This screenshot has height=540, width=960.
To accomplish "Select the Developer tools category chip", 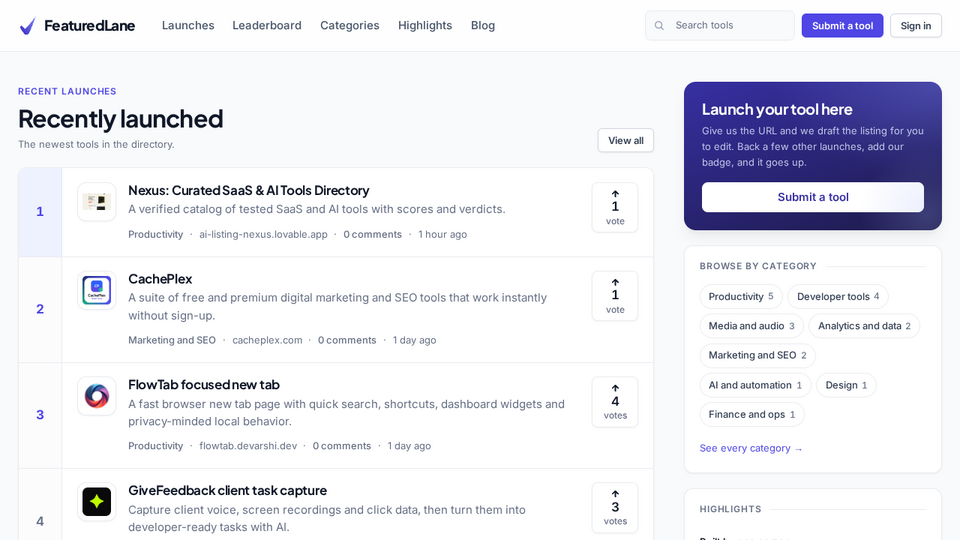I will coord(838,296).
